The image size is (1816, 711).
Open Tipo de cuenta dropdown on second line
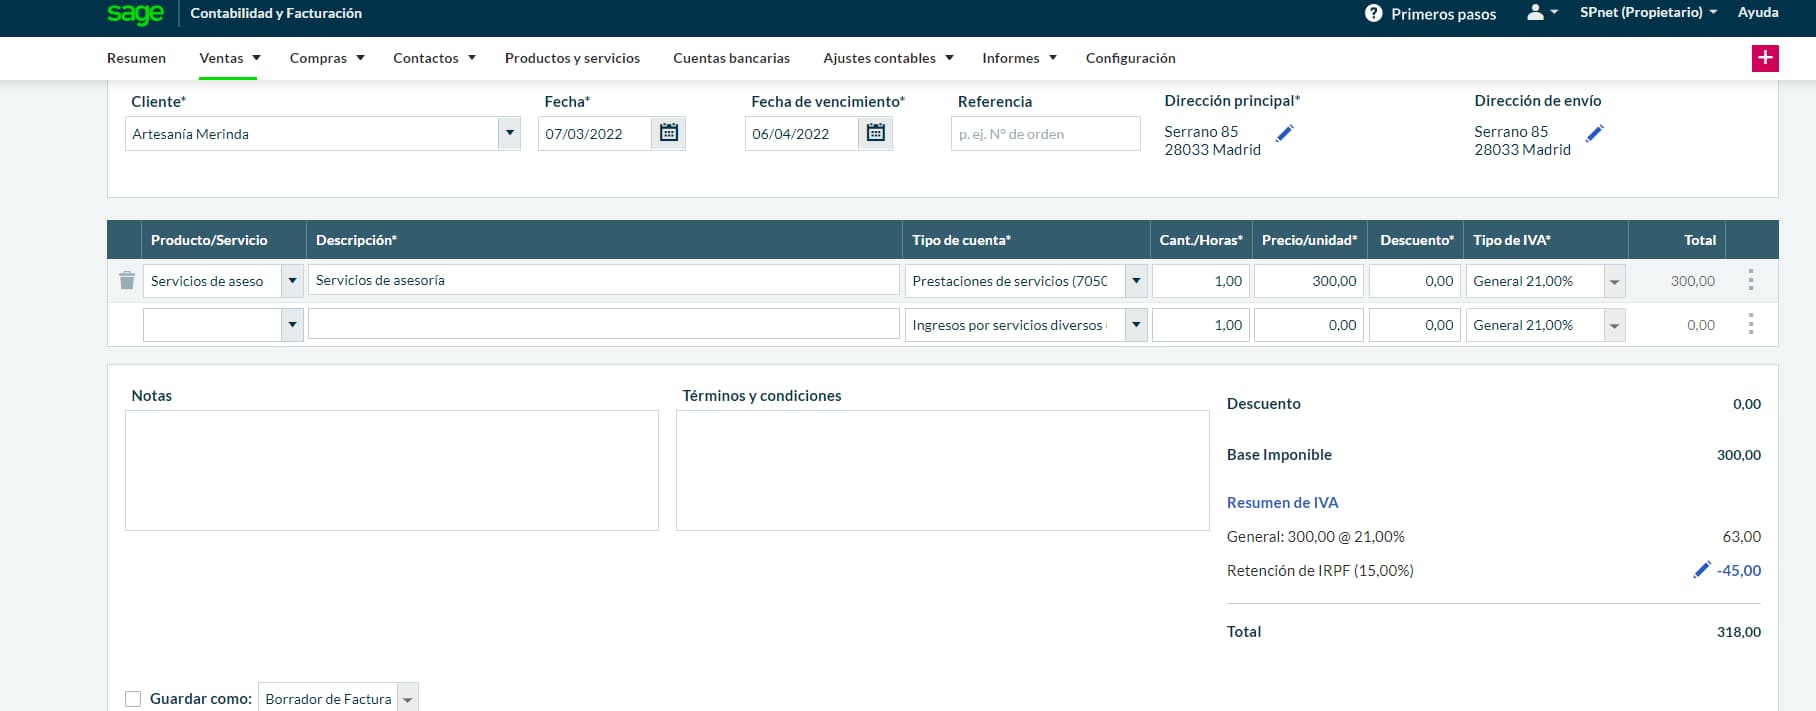point(1136,325)
